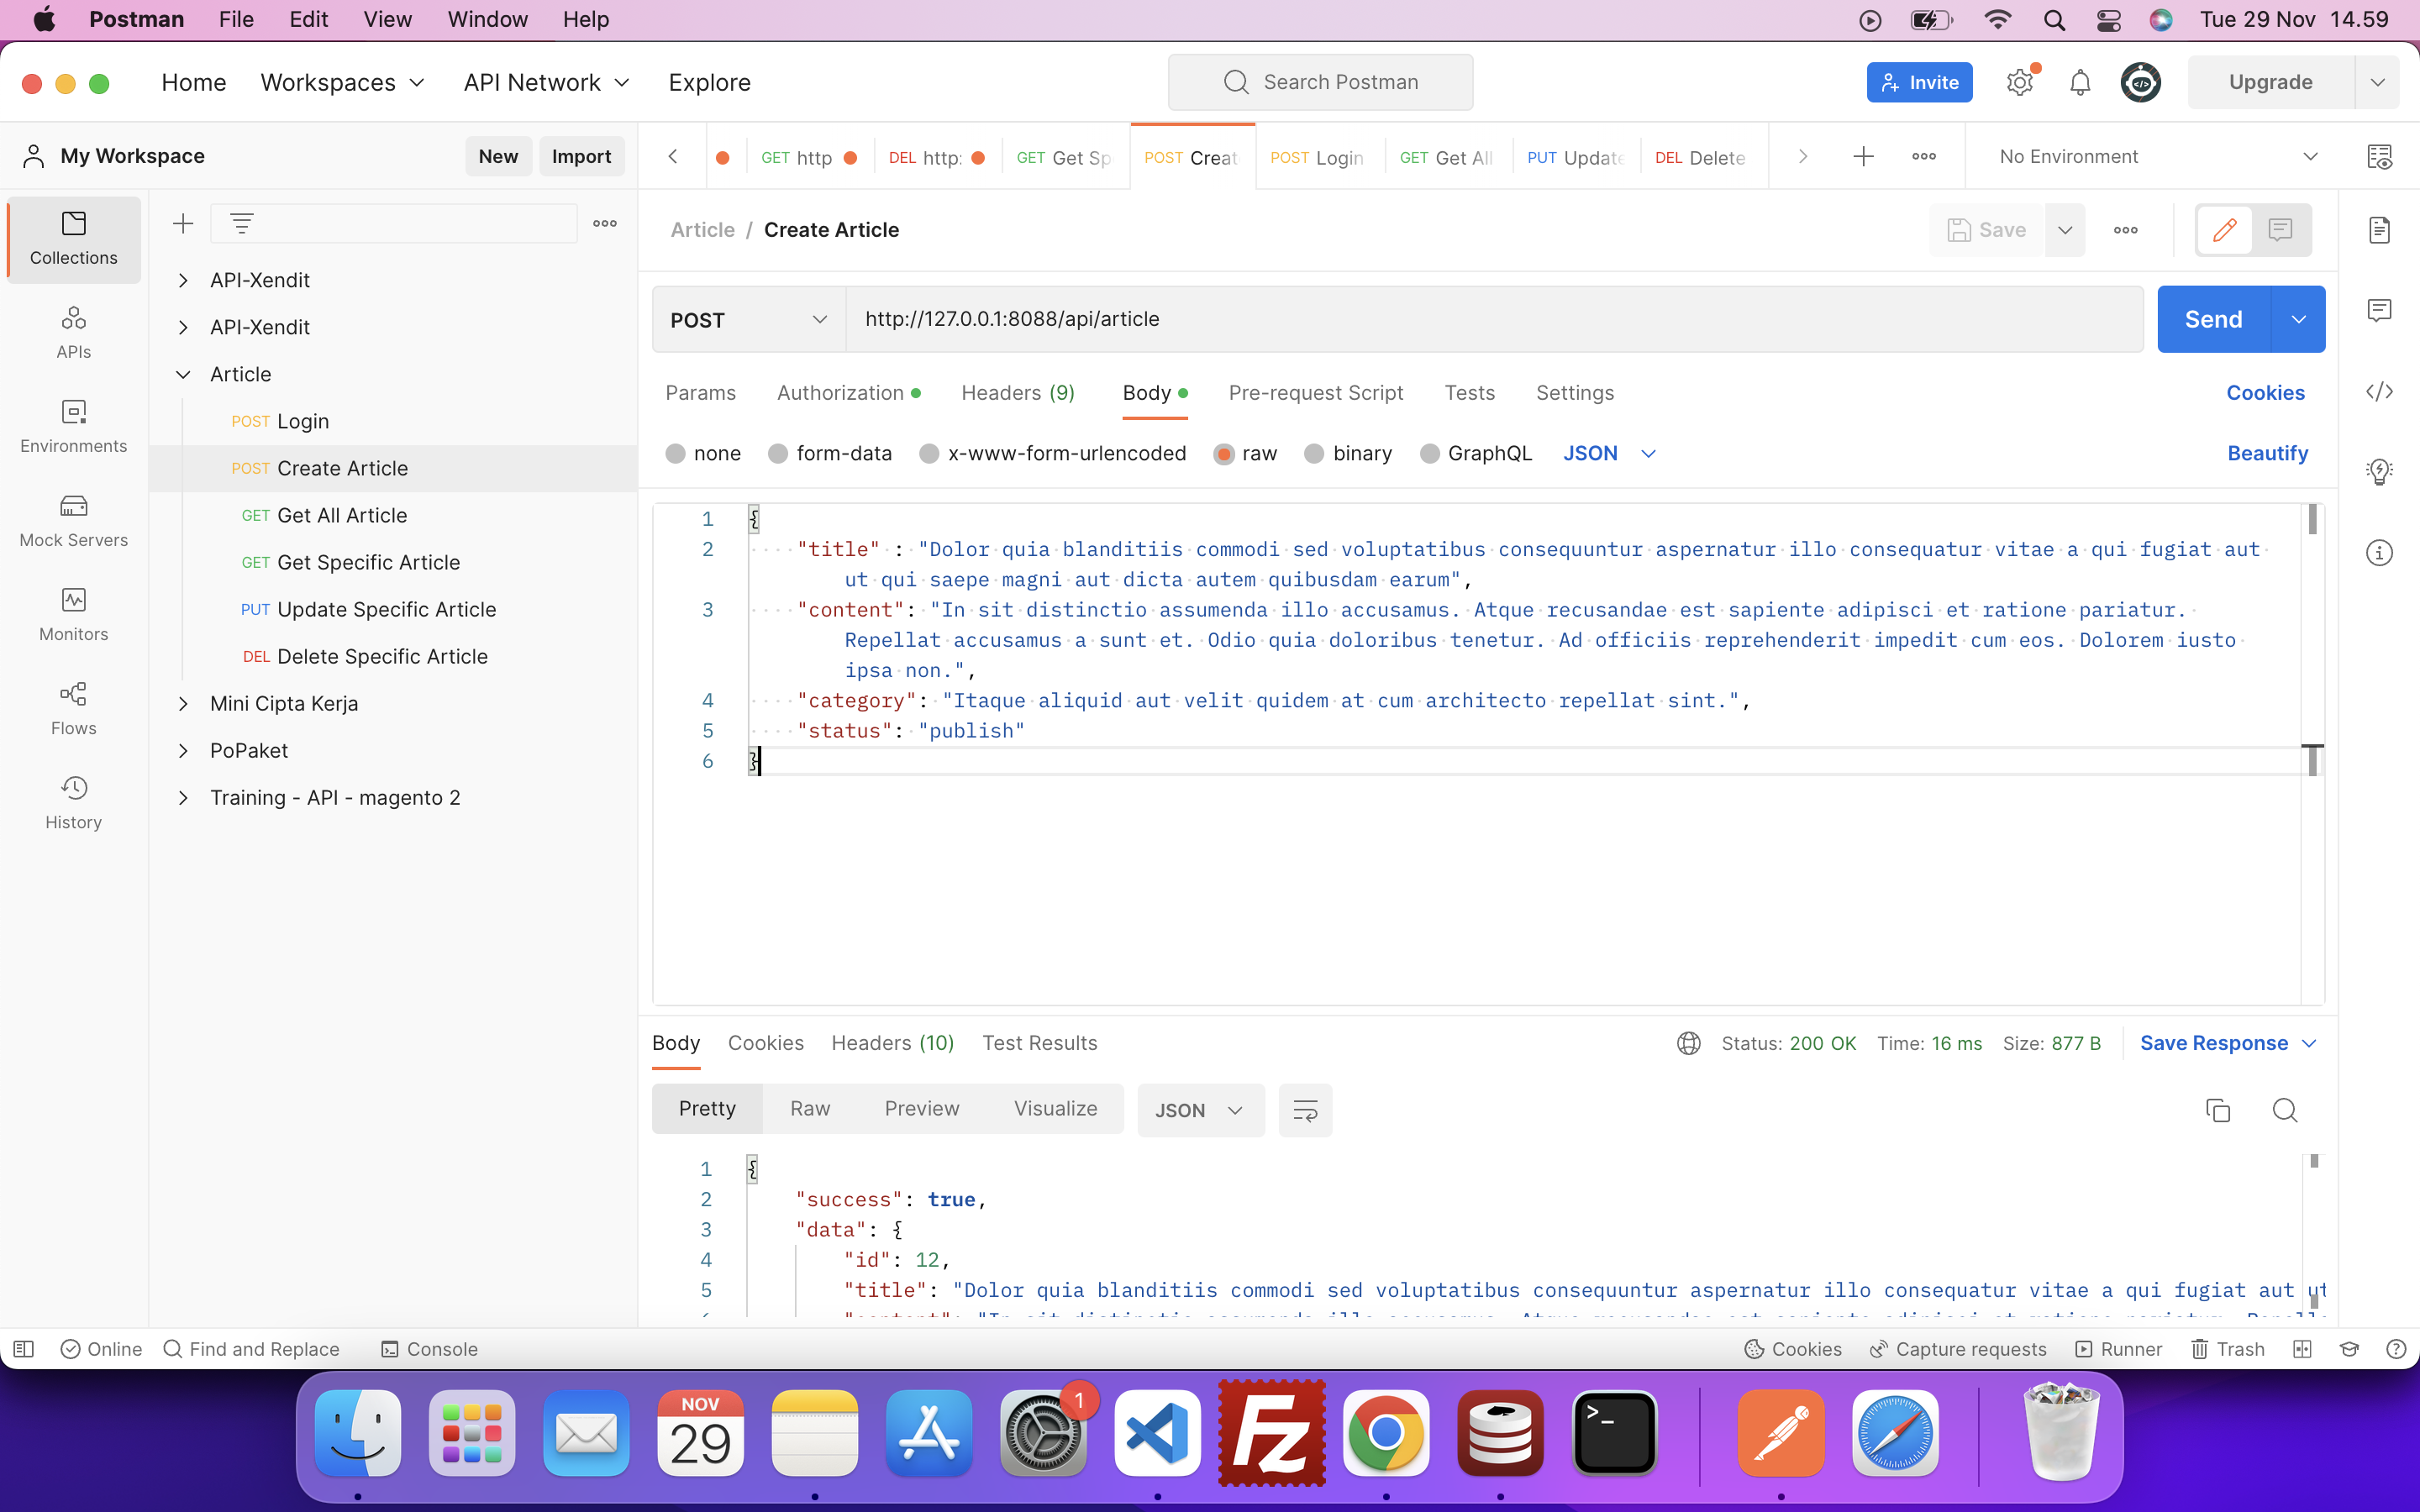Open the comments icon in right sidebar

(2380, 310)
